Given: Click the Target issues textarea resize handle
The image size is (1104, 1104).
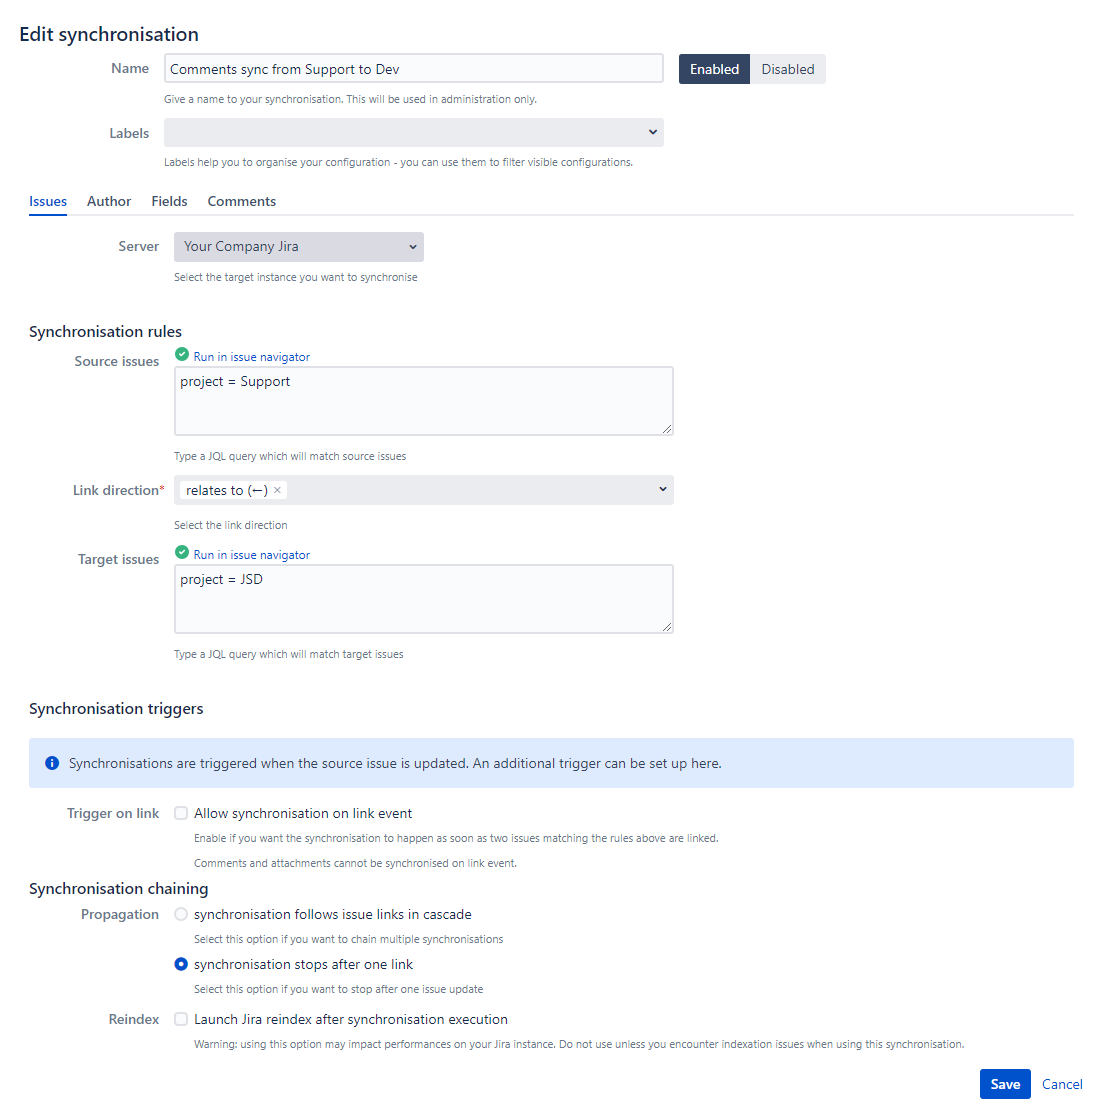Looking at the screenshot, I should click(x=667, y=627).
